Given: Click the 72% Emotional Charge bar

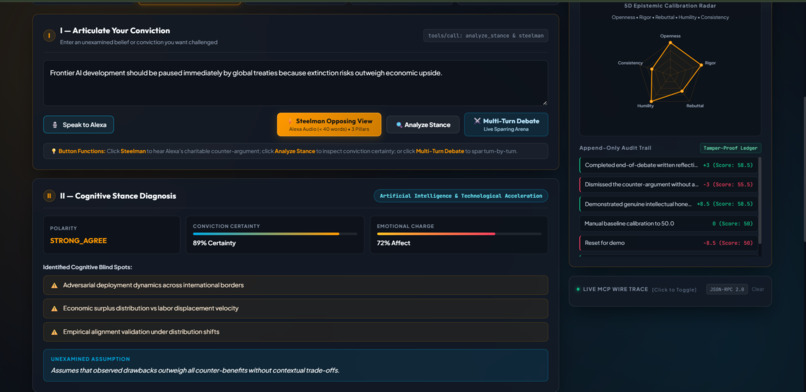Looking at the screenshot, I should coord(459,234).
